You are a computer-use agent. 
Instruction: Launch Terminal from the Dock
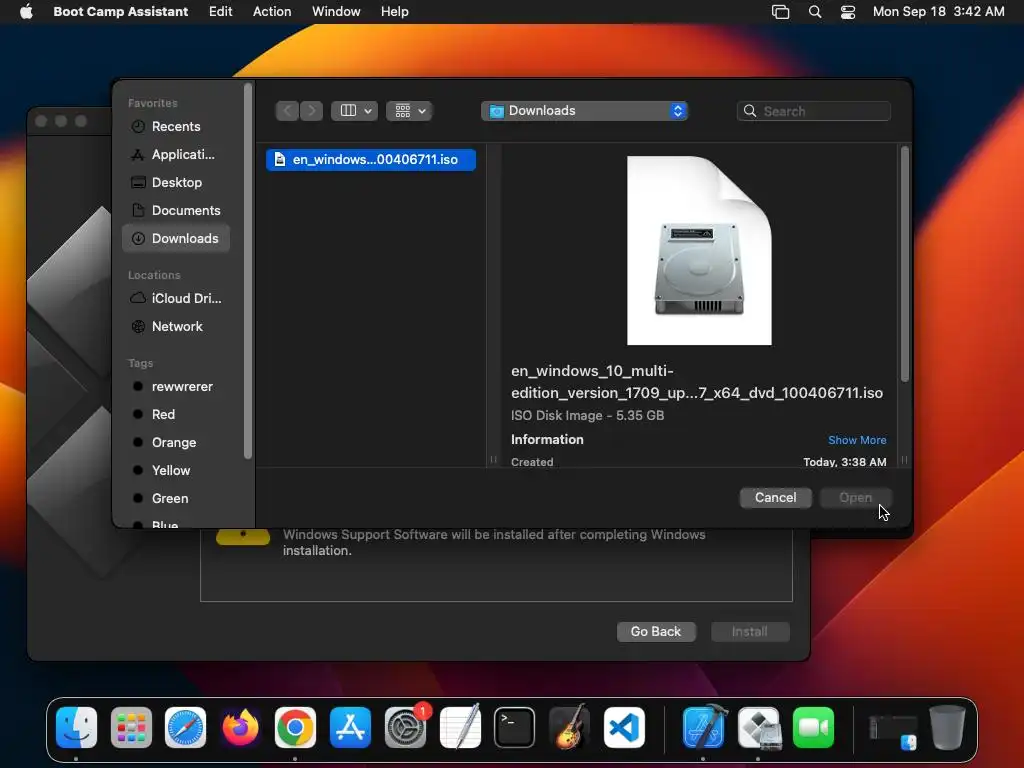click(515, 728)
